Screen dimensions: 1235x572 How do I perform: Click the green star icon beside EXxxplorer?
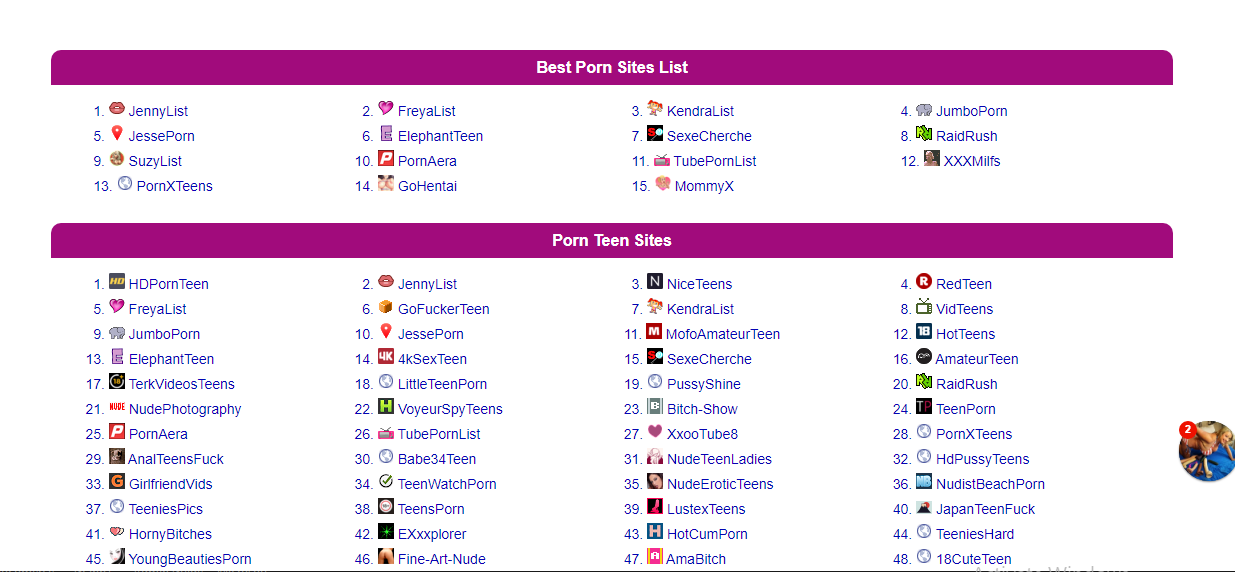coord(386,532)
